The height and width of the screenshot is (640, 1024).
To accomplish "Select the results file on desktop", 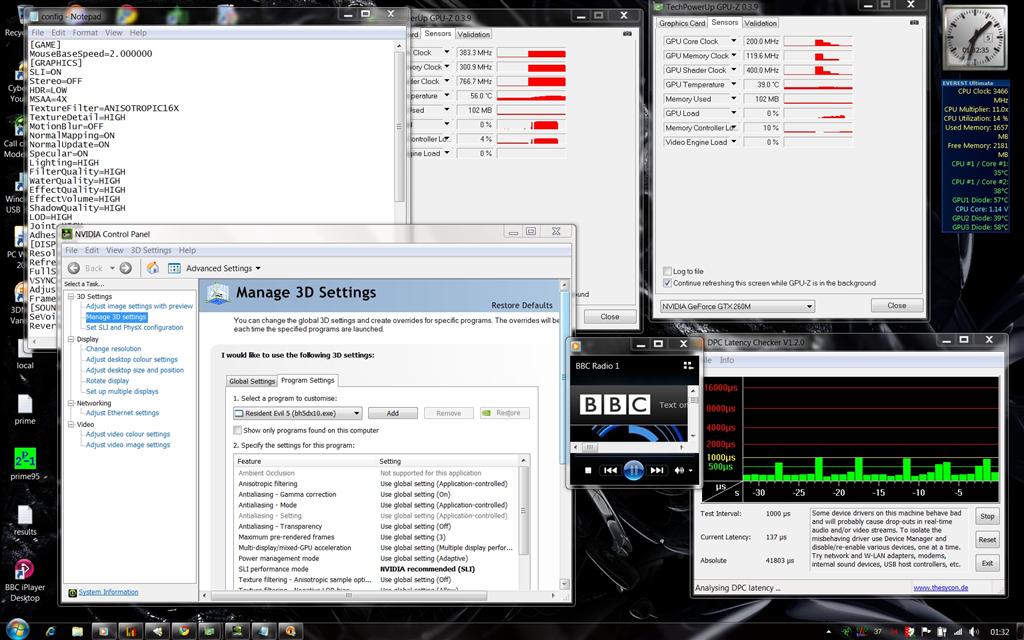I will (25, 520).
